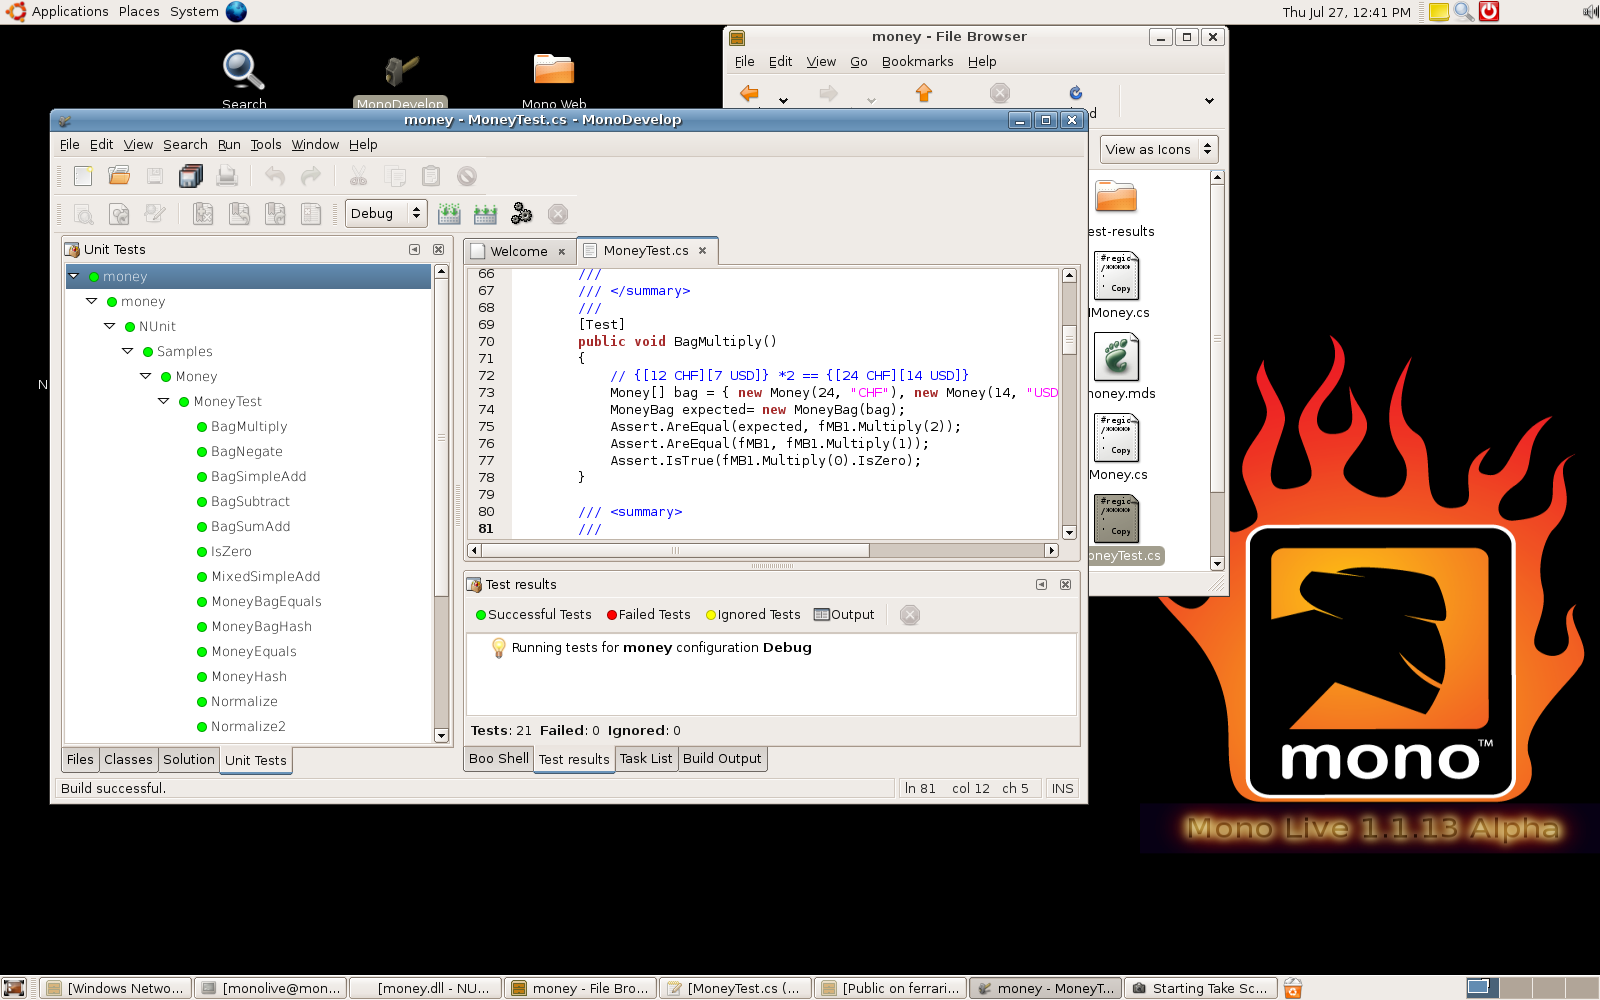1600x1000 pixels.
Task: Click the Back arrow in File Browser
Action: [x=749, y=94]
